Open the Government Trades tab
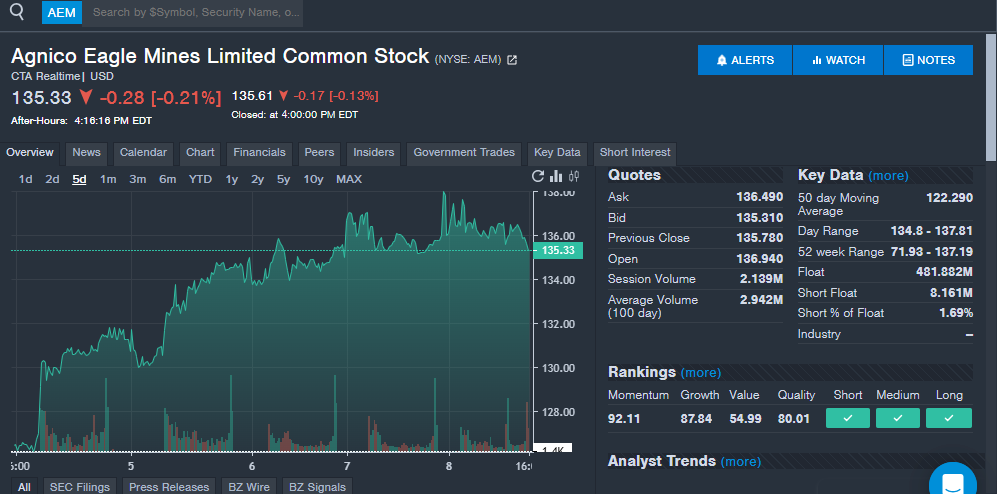Image resolution: width=997 pixels, height=494 pixels. point(464,153)
